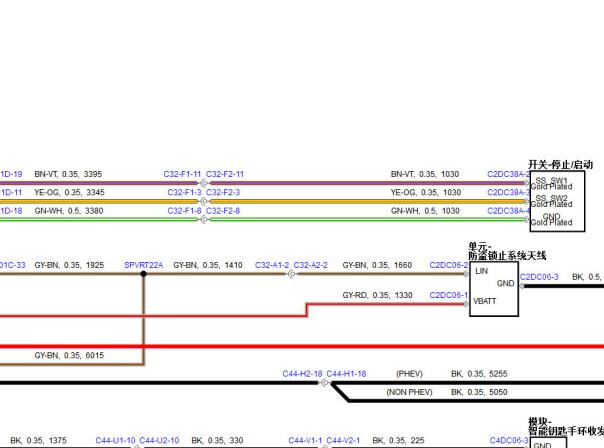Screen dimensions: 604x448
Task: Select connector reference C32-F2-8
Action: [x=223, y=211]
